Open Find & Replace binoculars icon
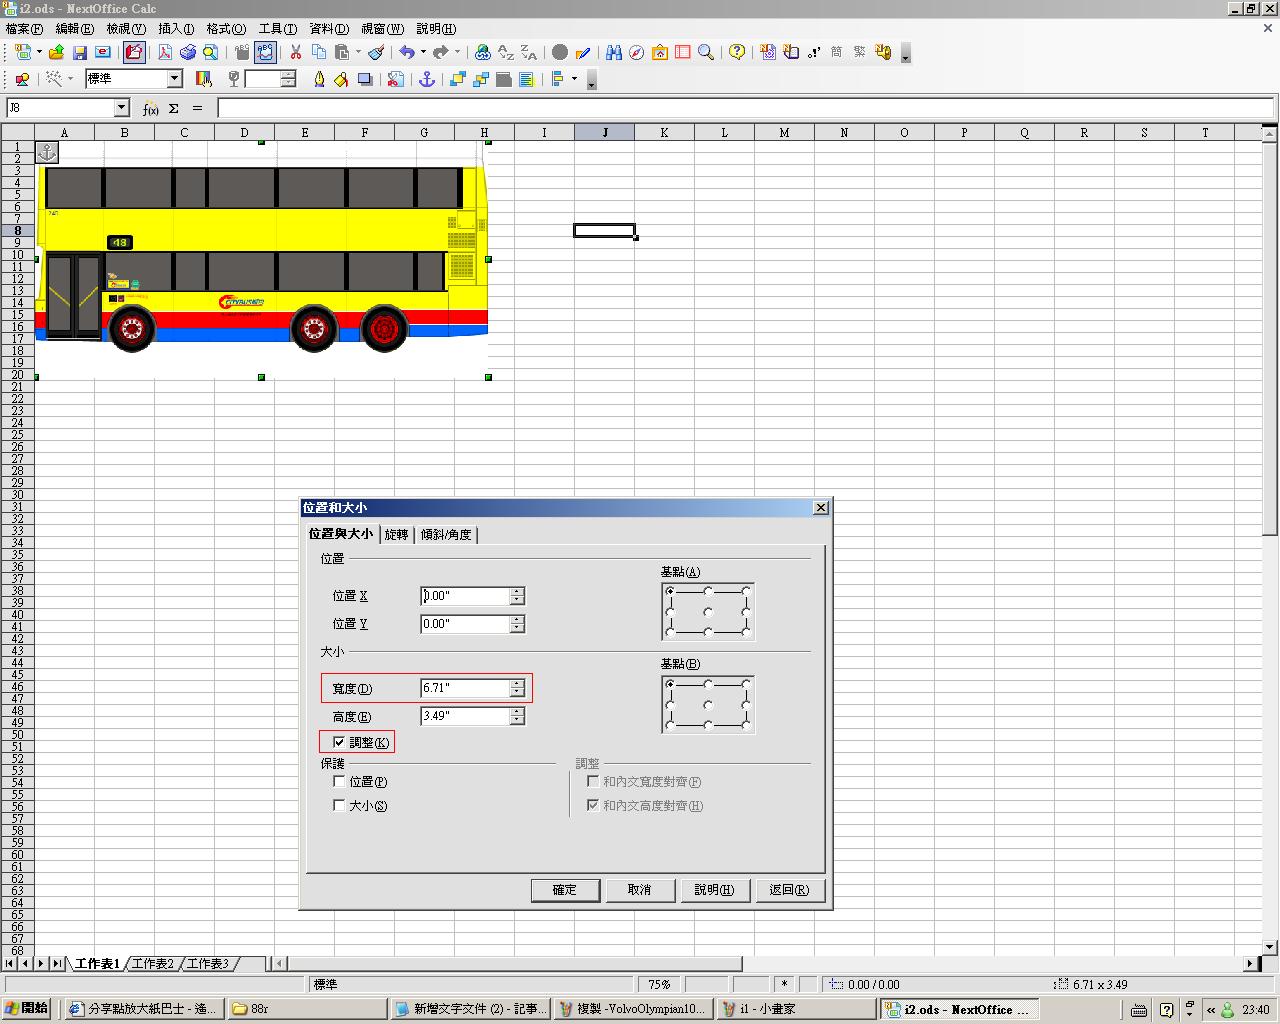Image resolution: width=1280 pixels, height=1024 pixels. point(614,52)
